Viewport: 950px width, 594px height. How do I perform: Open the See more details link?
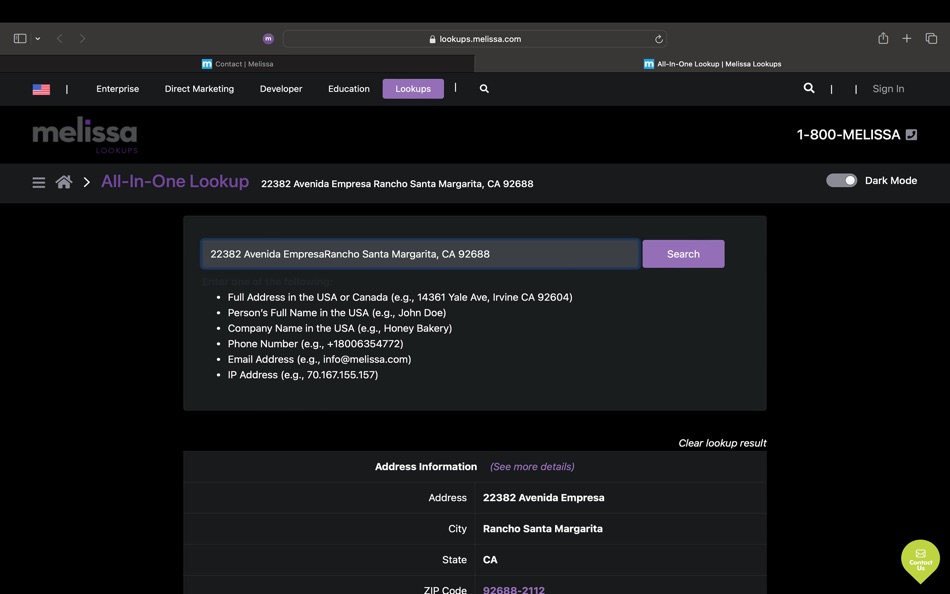coord(532,467)
